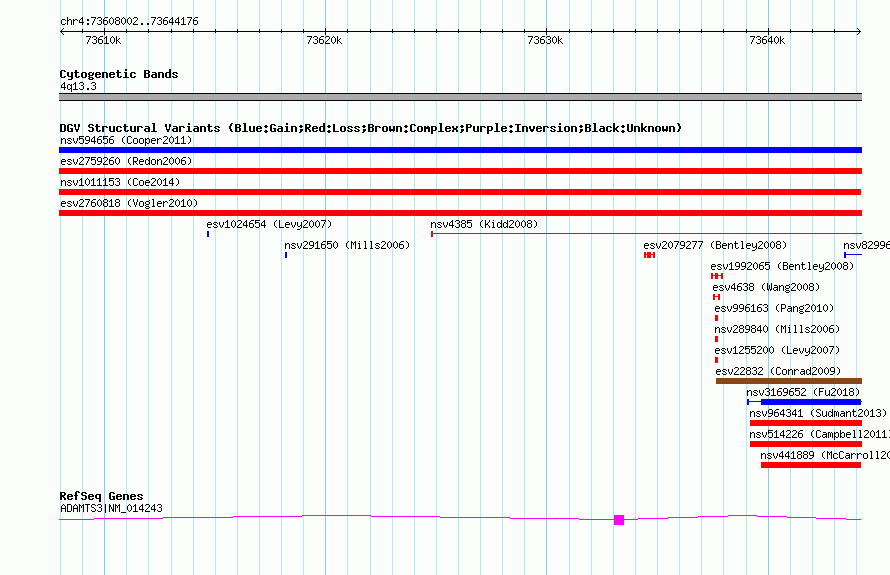This screenshot has height=575, width=890.
Task: Click the thin red nsv4385 Kidd2008 line
Action: [646, 233]
